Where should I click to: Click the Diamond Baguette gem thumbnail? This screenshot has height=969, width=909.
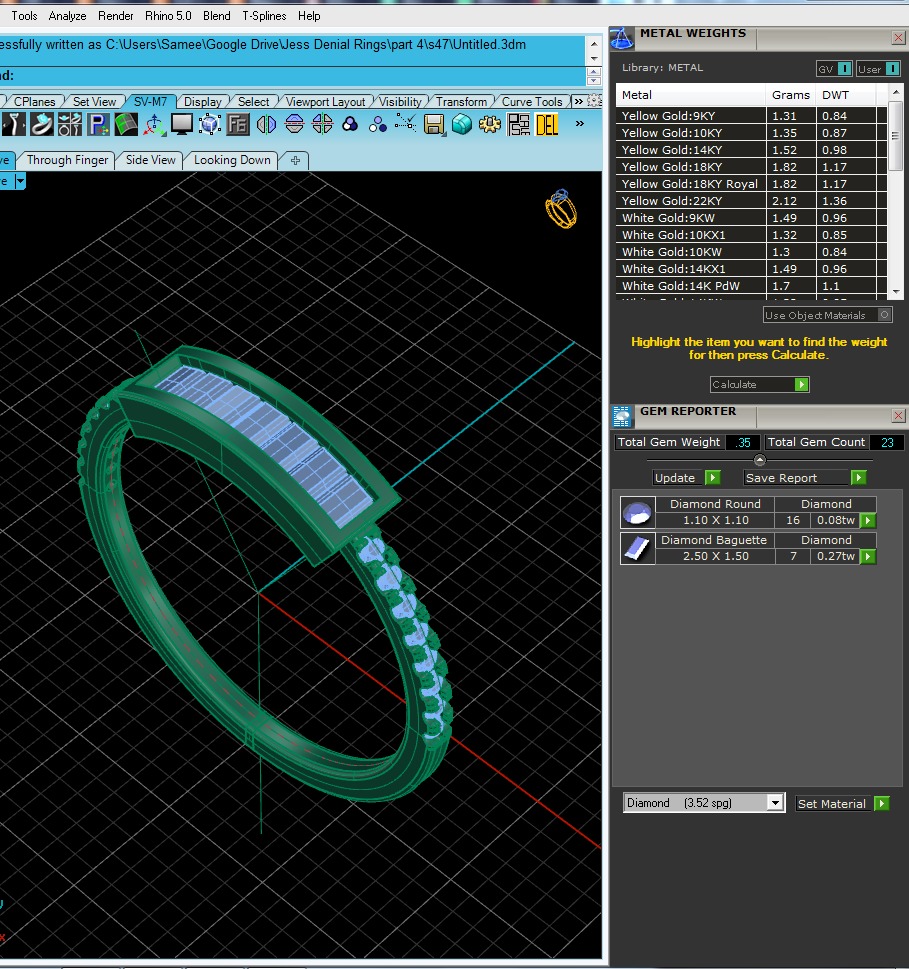(x=638, y=548)
